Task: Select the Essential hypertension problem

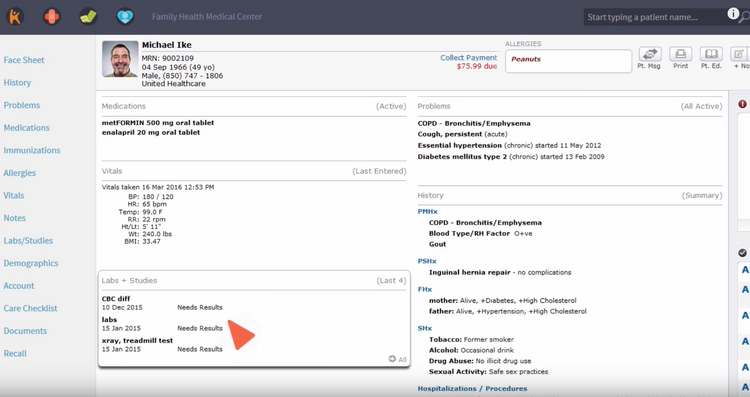Action: (509, 145)
